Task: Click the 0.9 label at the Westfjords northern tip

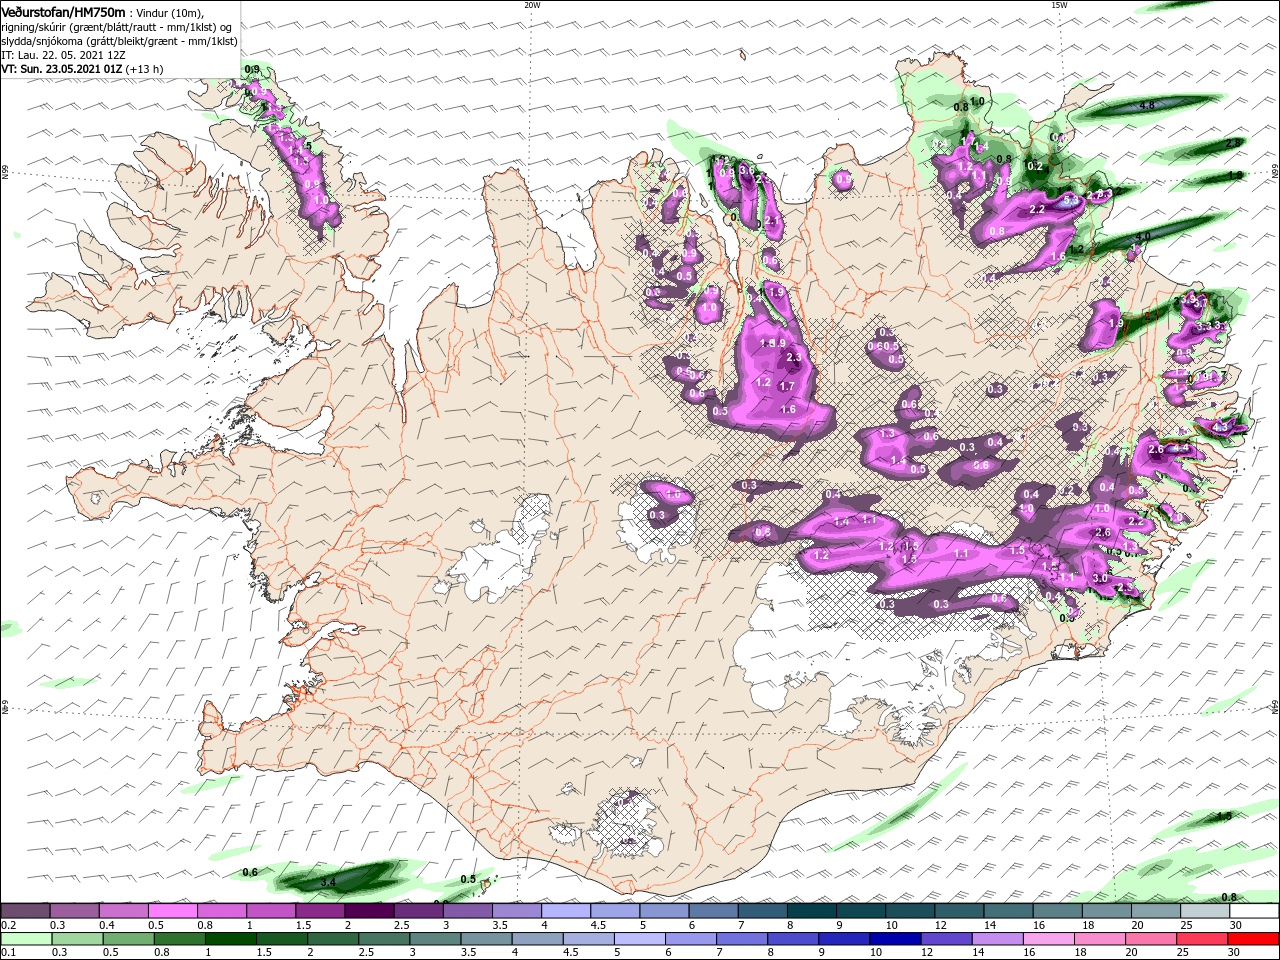Action: (252, 69)
